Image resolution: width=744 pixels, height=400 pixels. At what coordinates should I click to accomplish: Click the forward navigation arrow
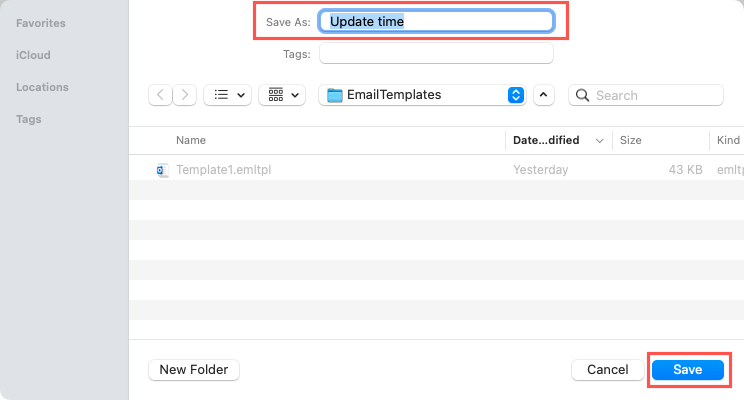pos(185,95)
